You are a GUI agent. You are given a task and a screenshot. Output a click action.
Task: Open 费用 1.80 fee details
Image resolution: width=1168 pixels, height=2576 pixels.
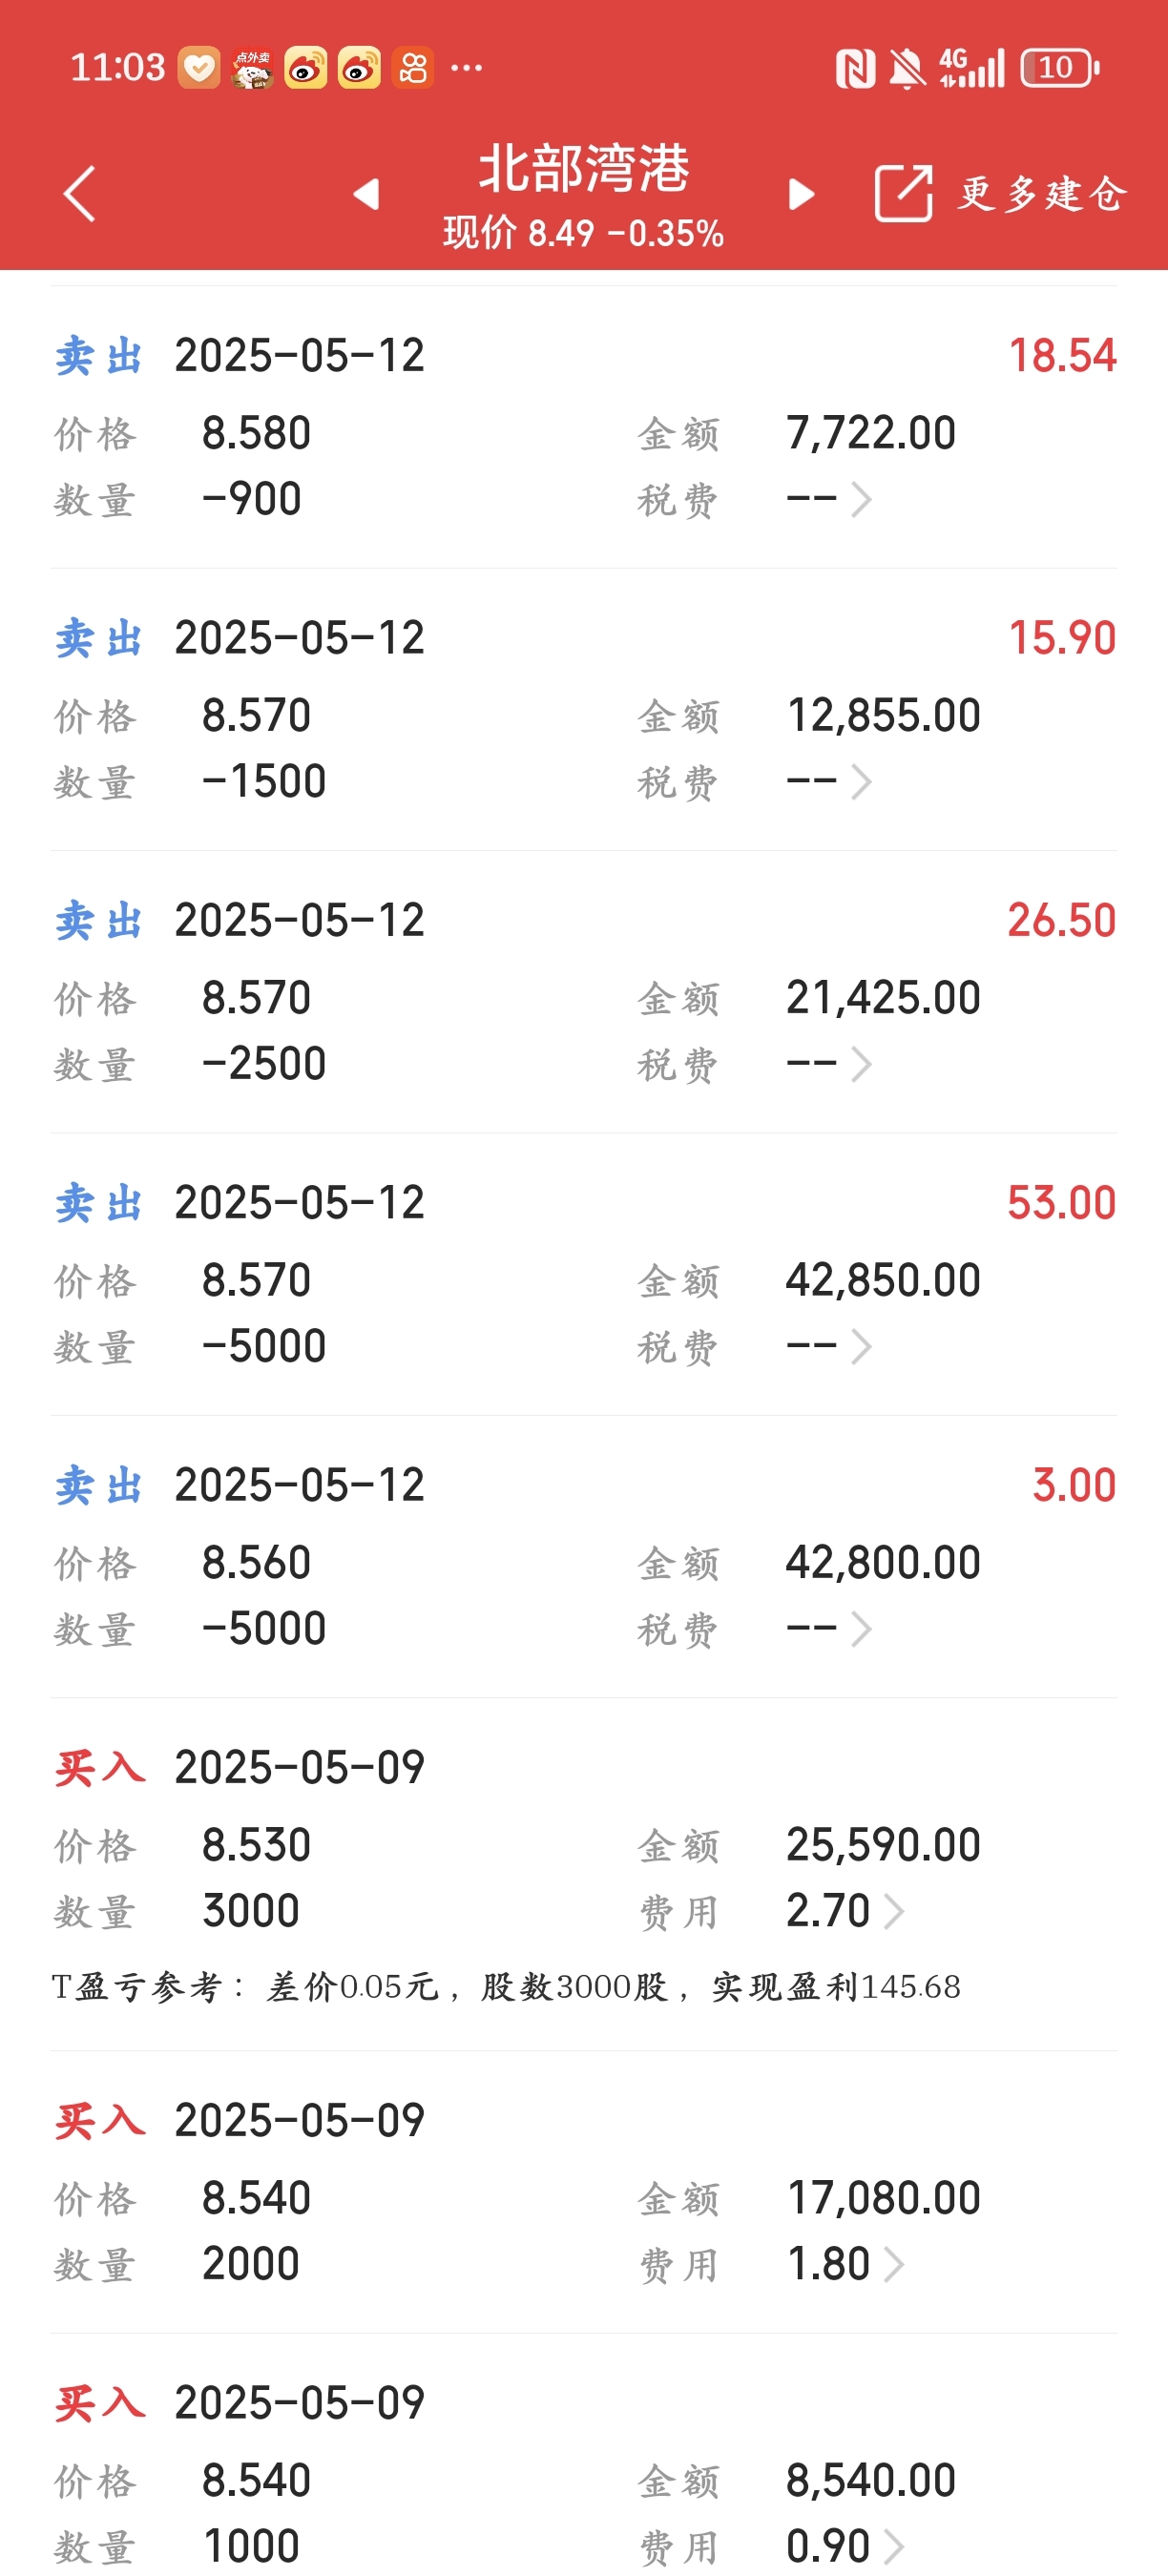point(845,2264)
